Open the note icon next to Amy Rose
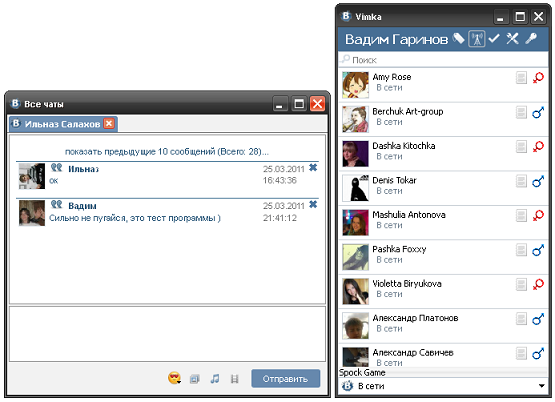Screen dimensions: 555x402 pos(521,77)
